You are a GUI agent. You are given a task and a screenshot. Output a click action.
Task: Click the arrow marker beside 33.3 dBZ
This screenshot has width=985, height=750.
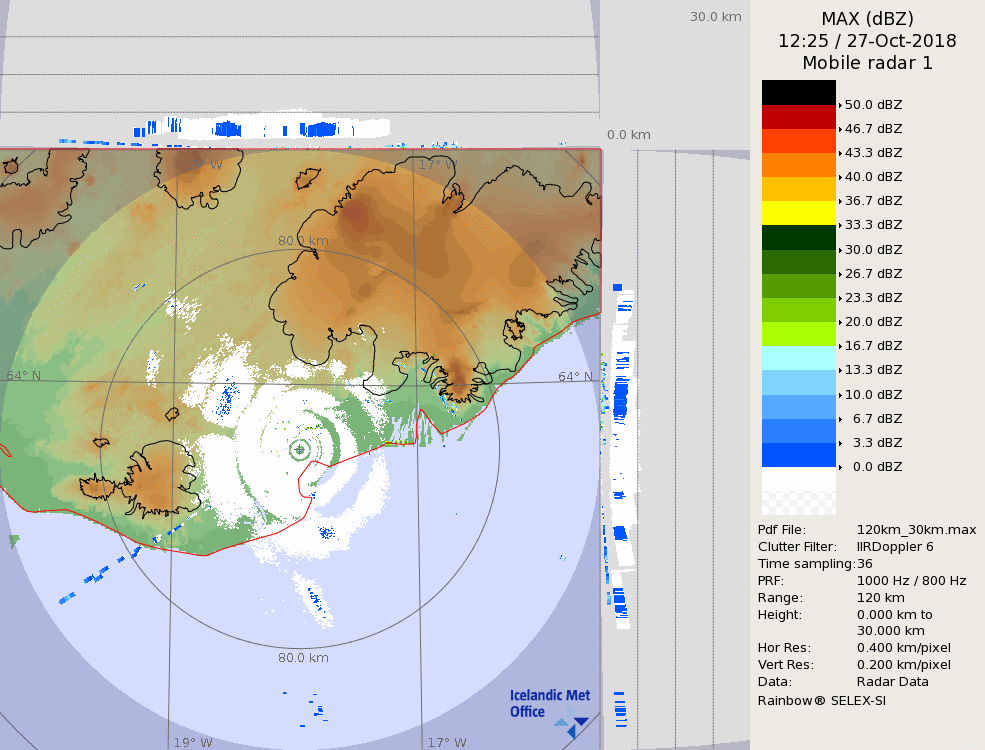840,225
